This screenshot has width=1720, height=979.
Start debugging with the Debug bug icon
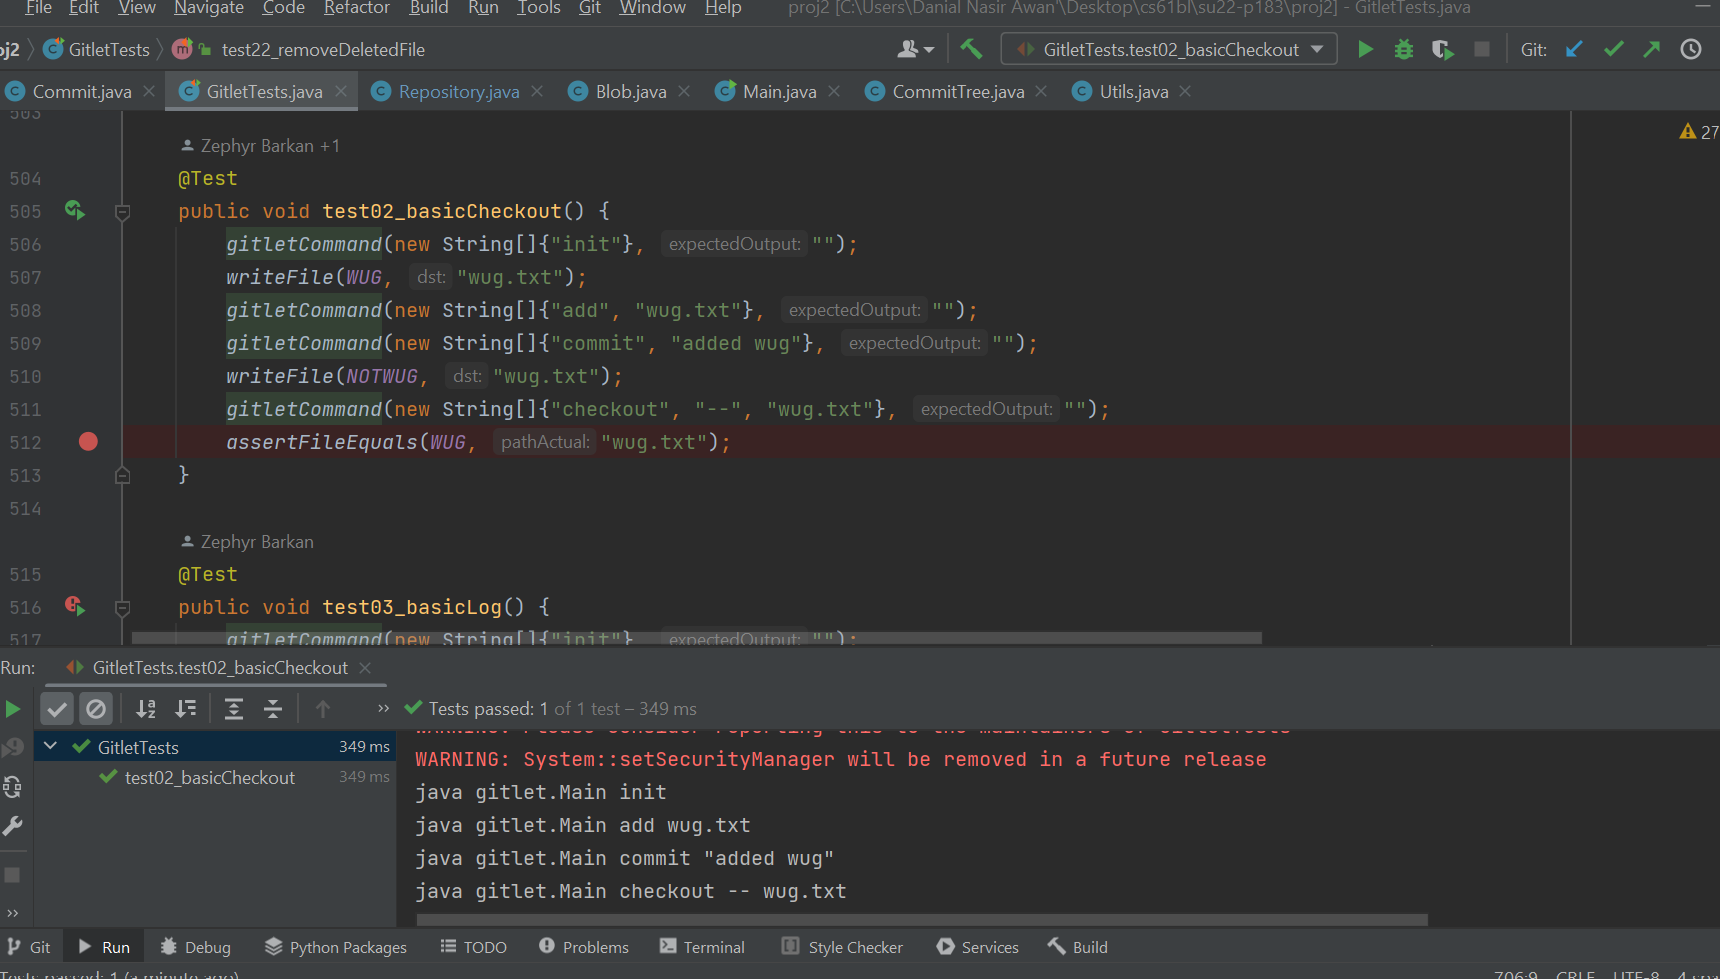pos(1404,49)
